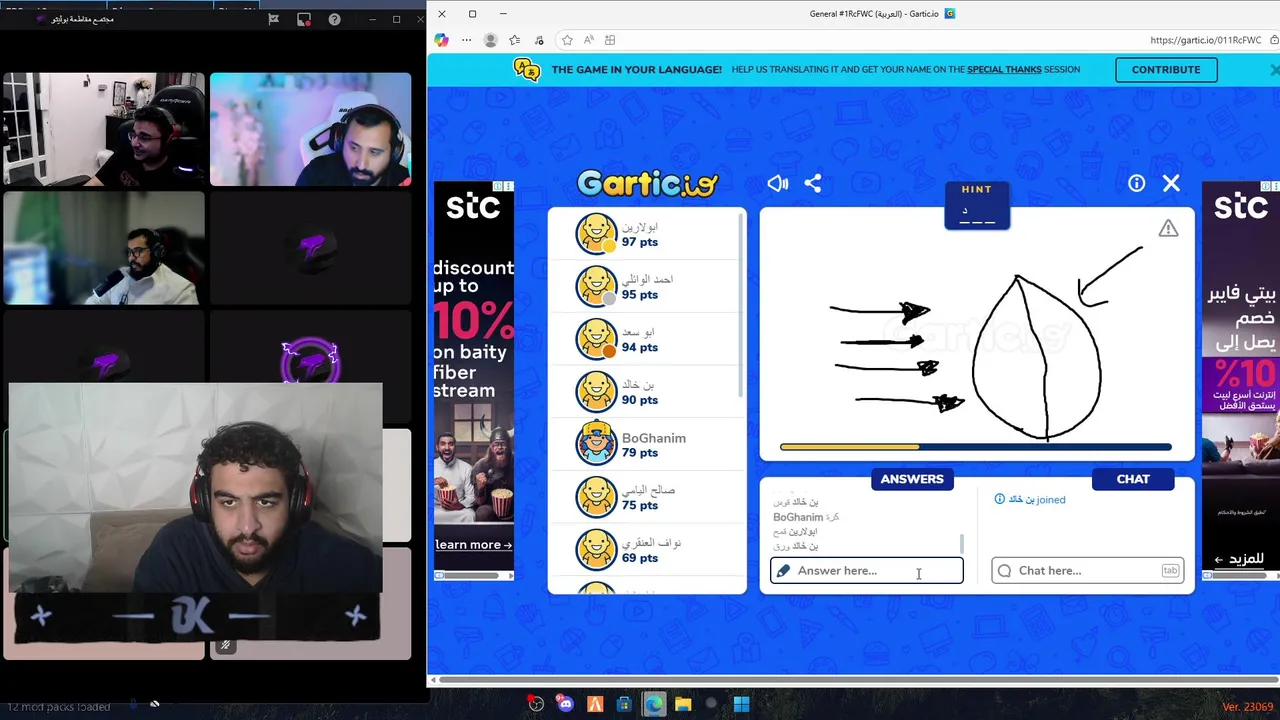Open File Explorer from the taskbar

coord(683,704)
